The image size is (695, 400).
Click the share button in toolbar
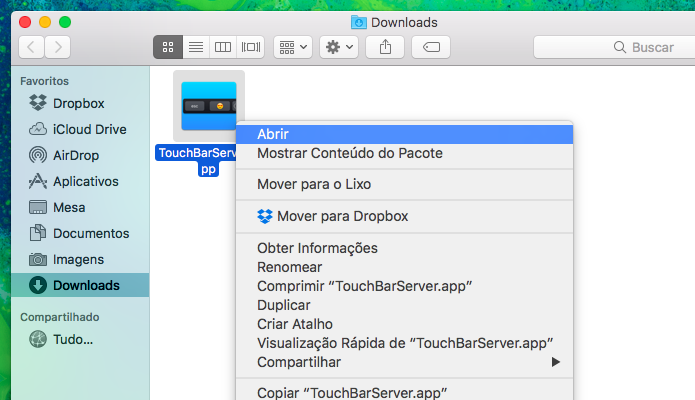coord(385,47)
